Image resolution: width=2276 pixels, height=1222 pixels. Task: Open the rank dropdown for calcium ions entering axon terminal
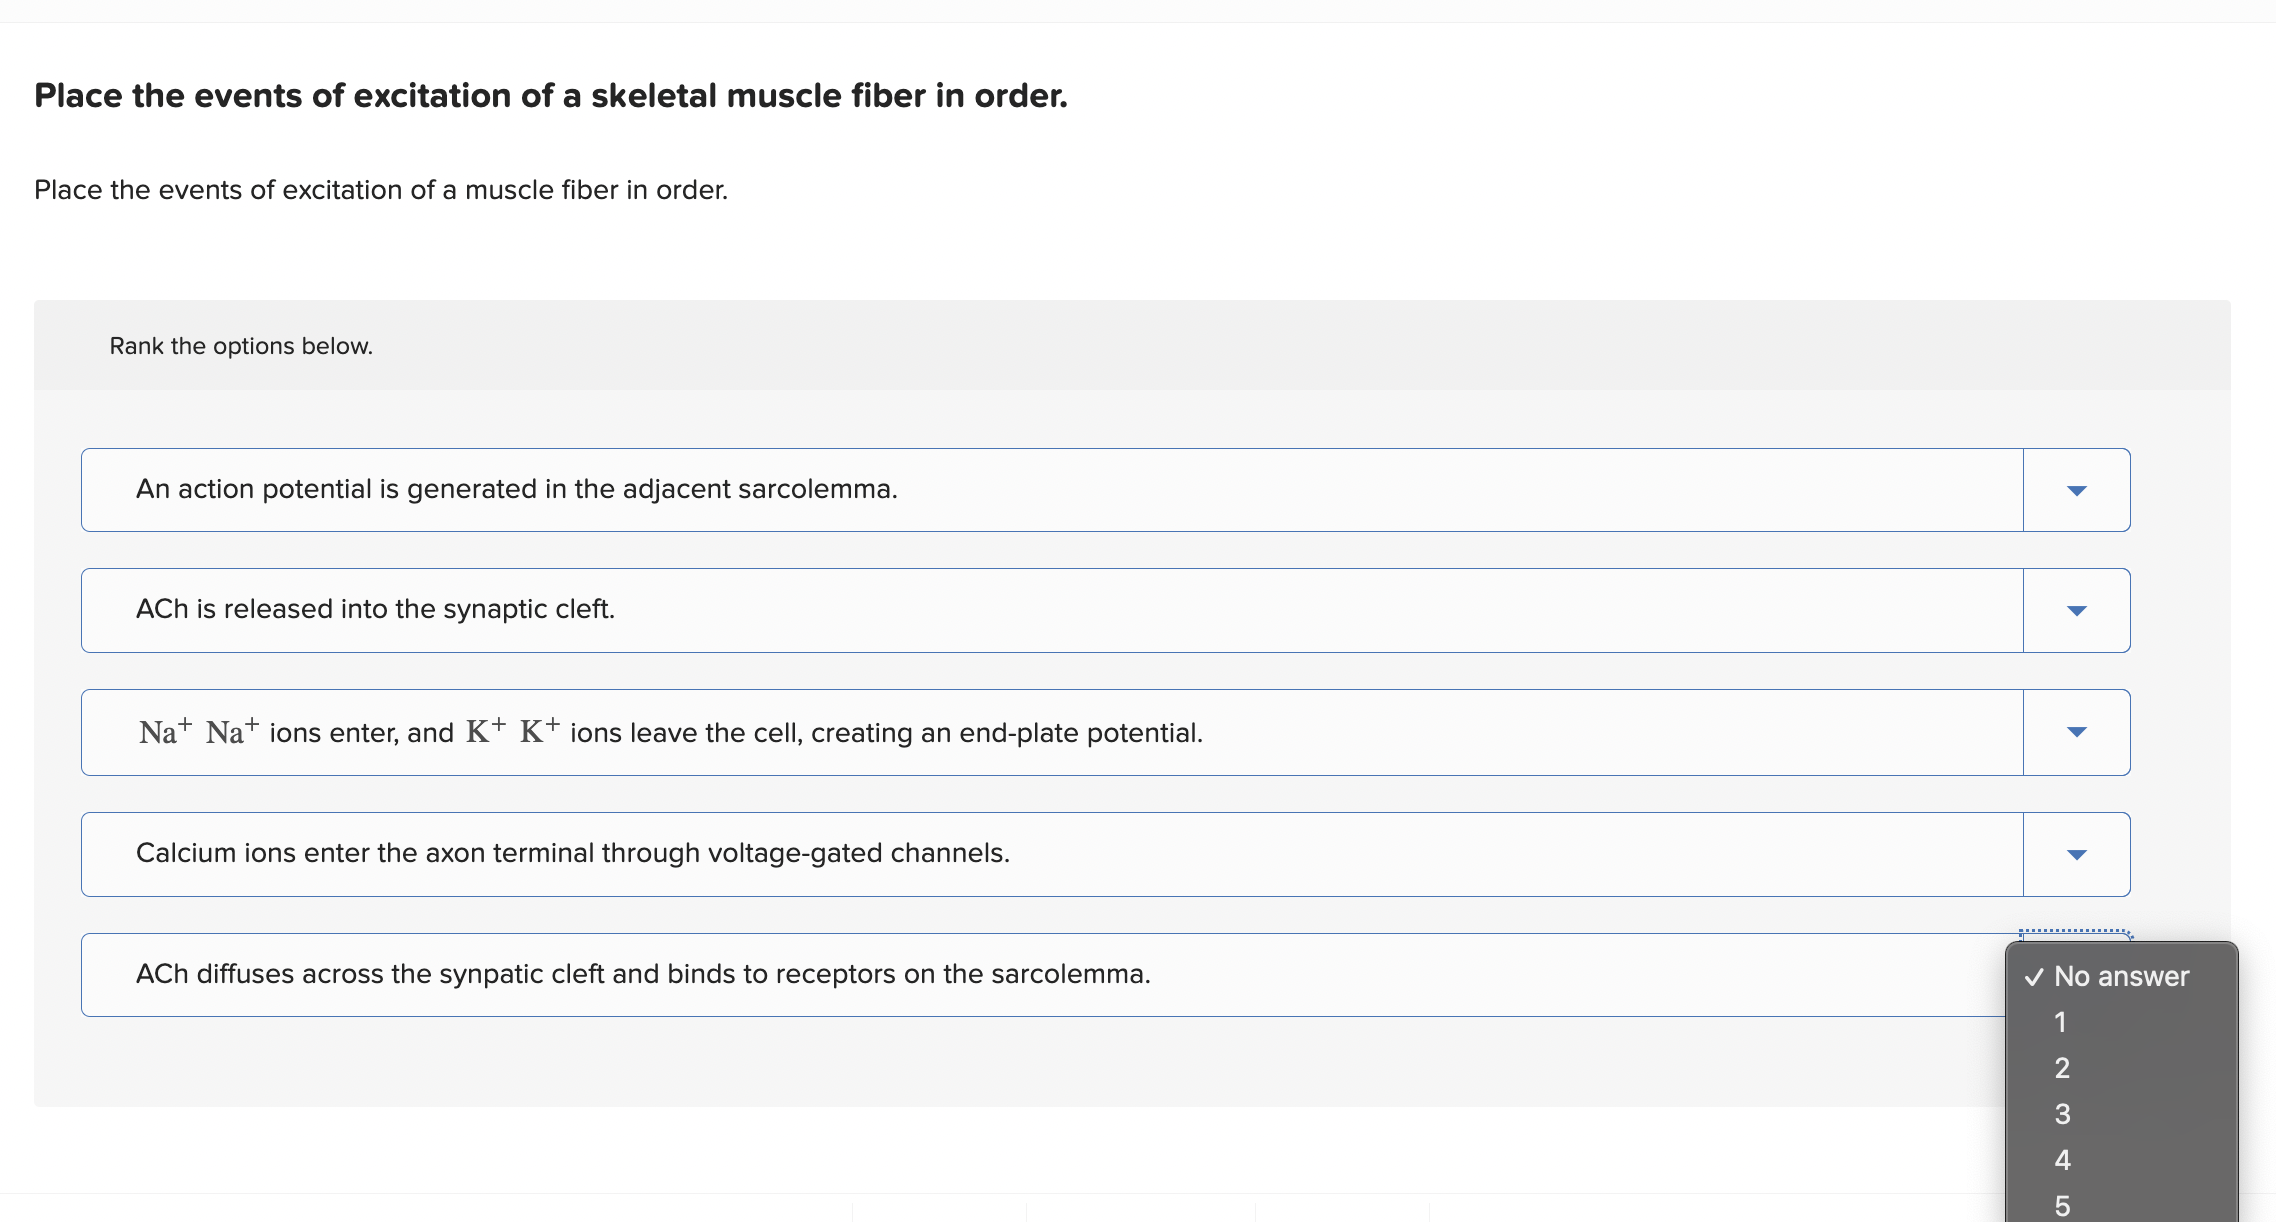(2075, 853)
